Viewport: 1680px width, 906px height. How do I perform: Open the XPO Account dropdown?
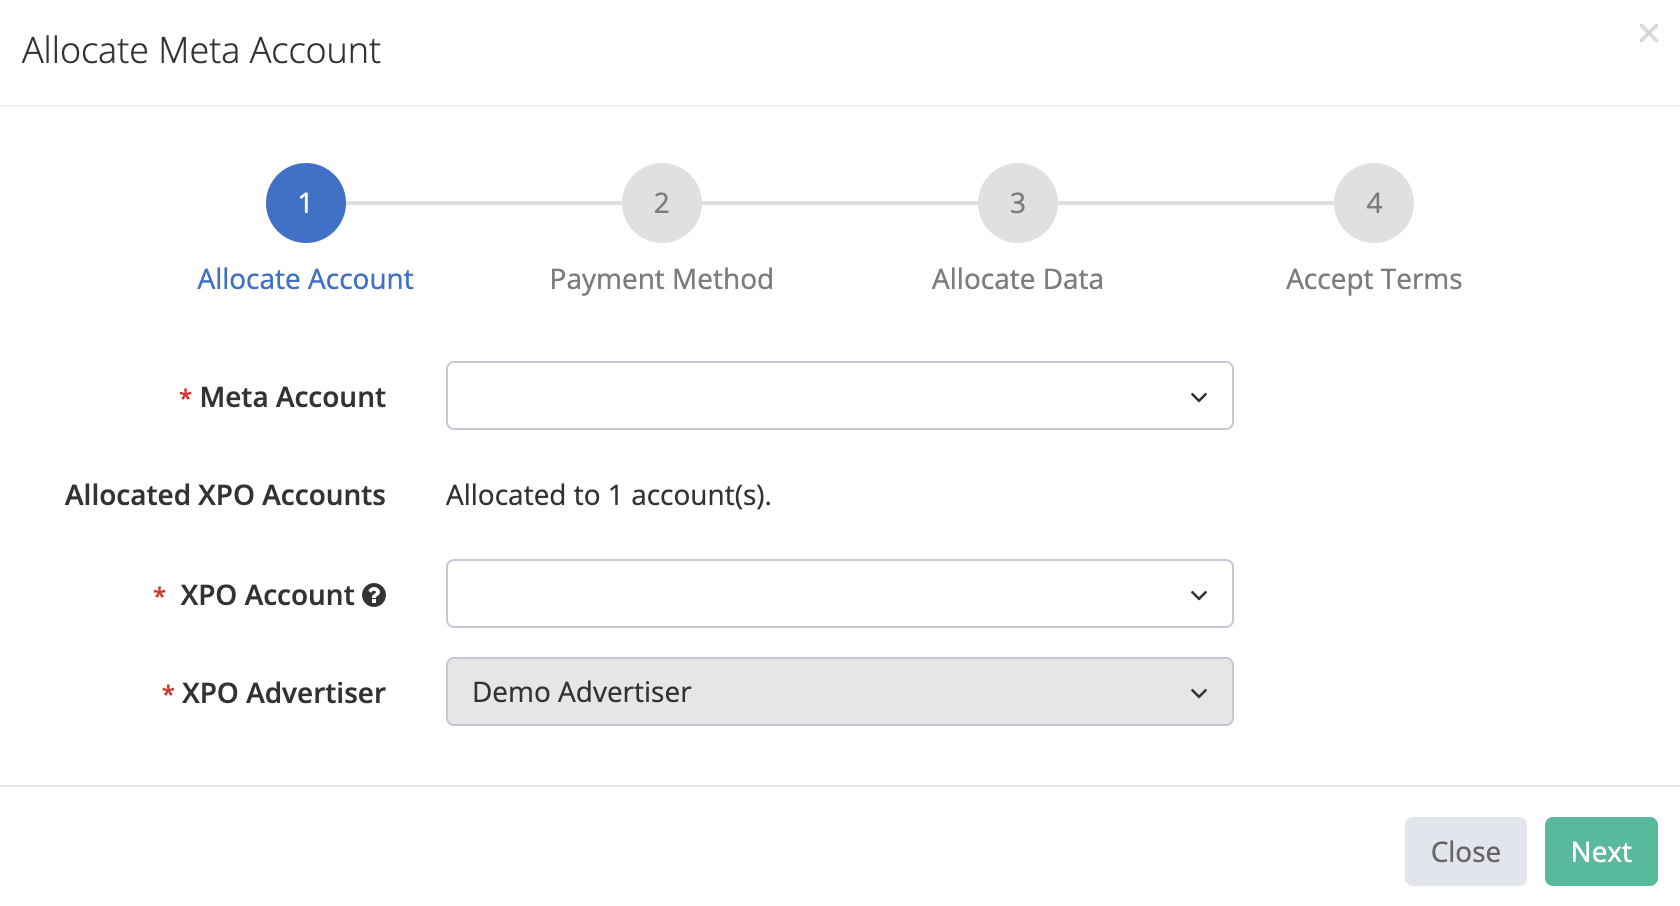840,593
